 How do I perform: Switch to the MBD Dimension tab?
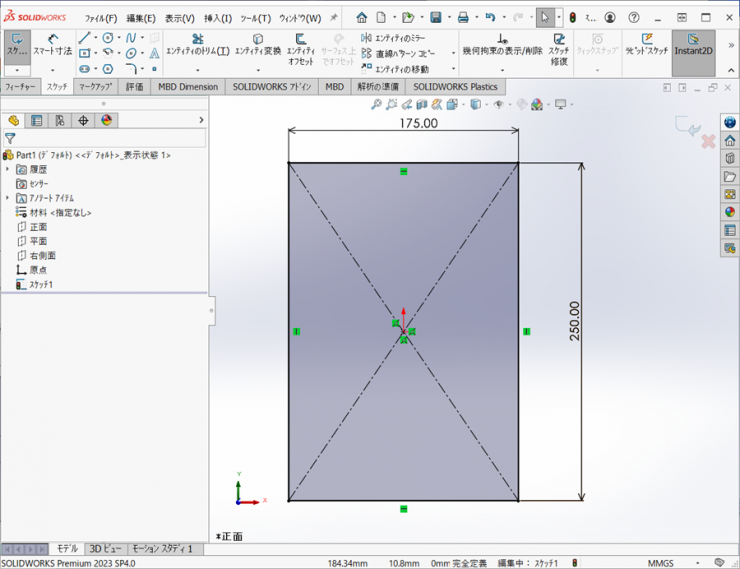[x=188, y=87]
